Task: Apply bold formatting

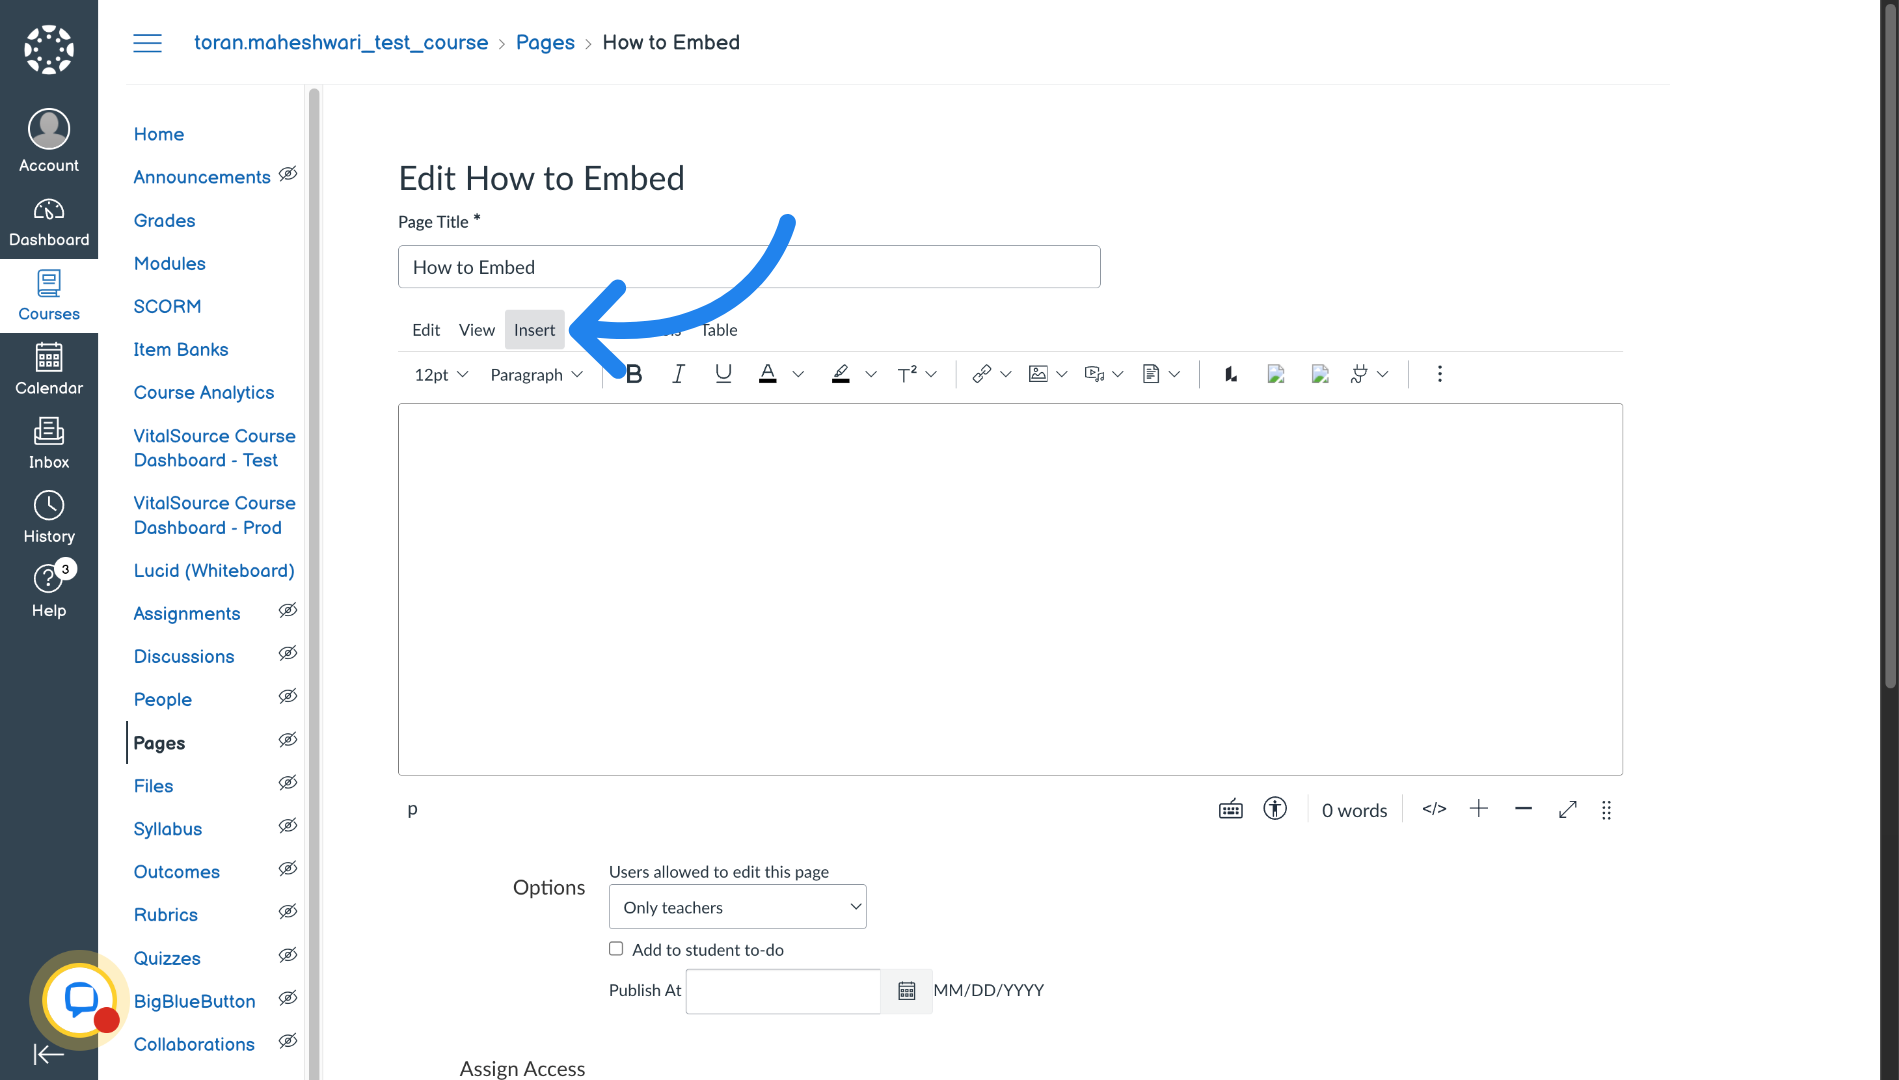Action: click(x=634, y=374)
